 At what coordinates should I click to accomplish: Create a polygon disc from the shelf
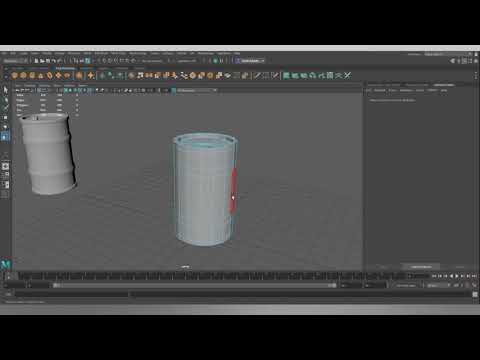tap(67, 76)
